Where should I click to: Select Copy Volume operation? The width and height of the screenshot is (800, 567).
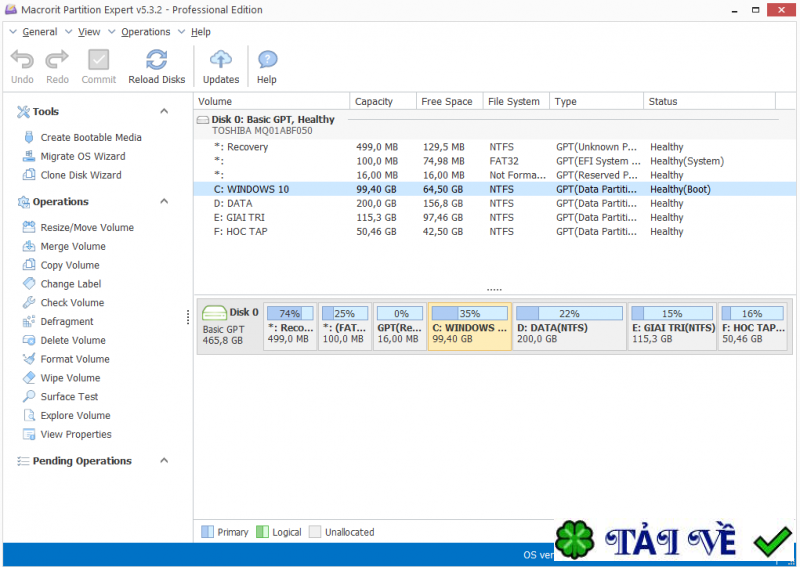pos(61,265)
